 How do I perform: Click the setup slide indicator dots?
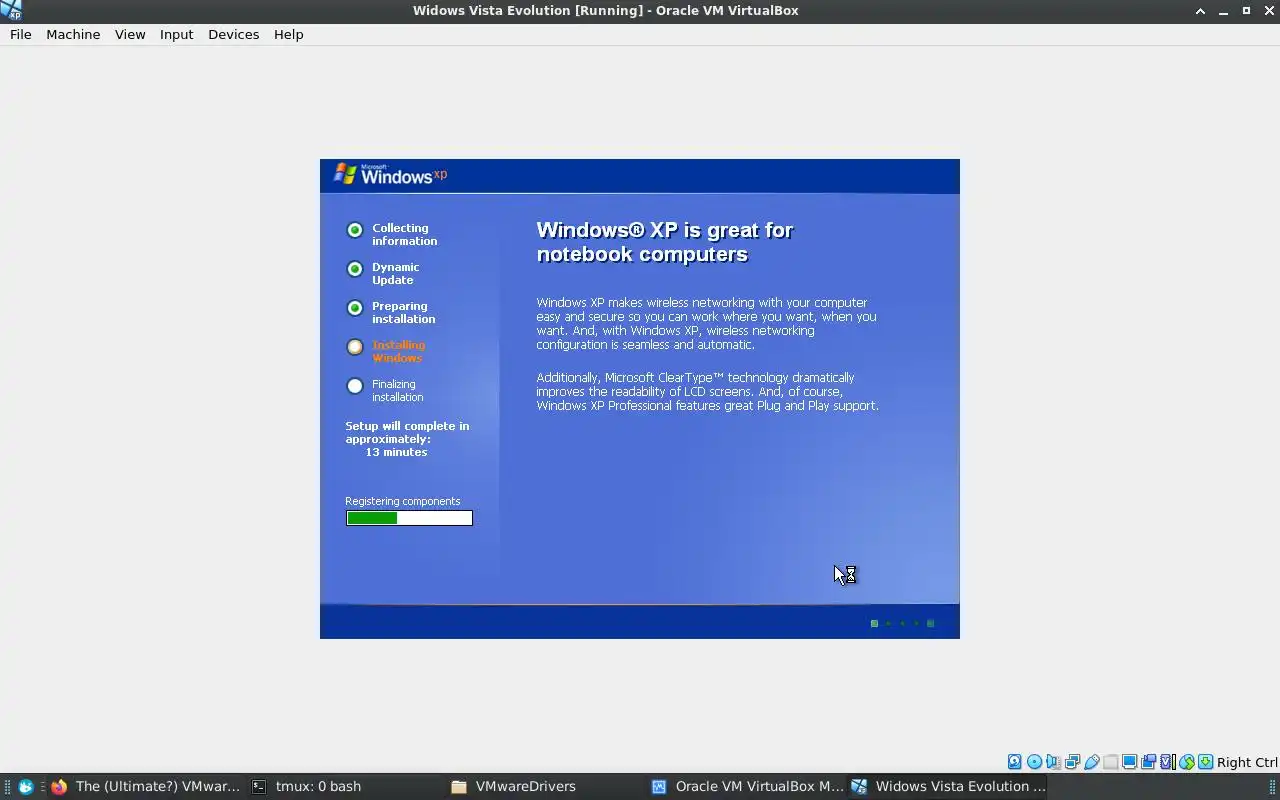pyautogui.click(x=902, y=623)
